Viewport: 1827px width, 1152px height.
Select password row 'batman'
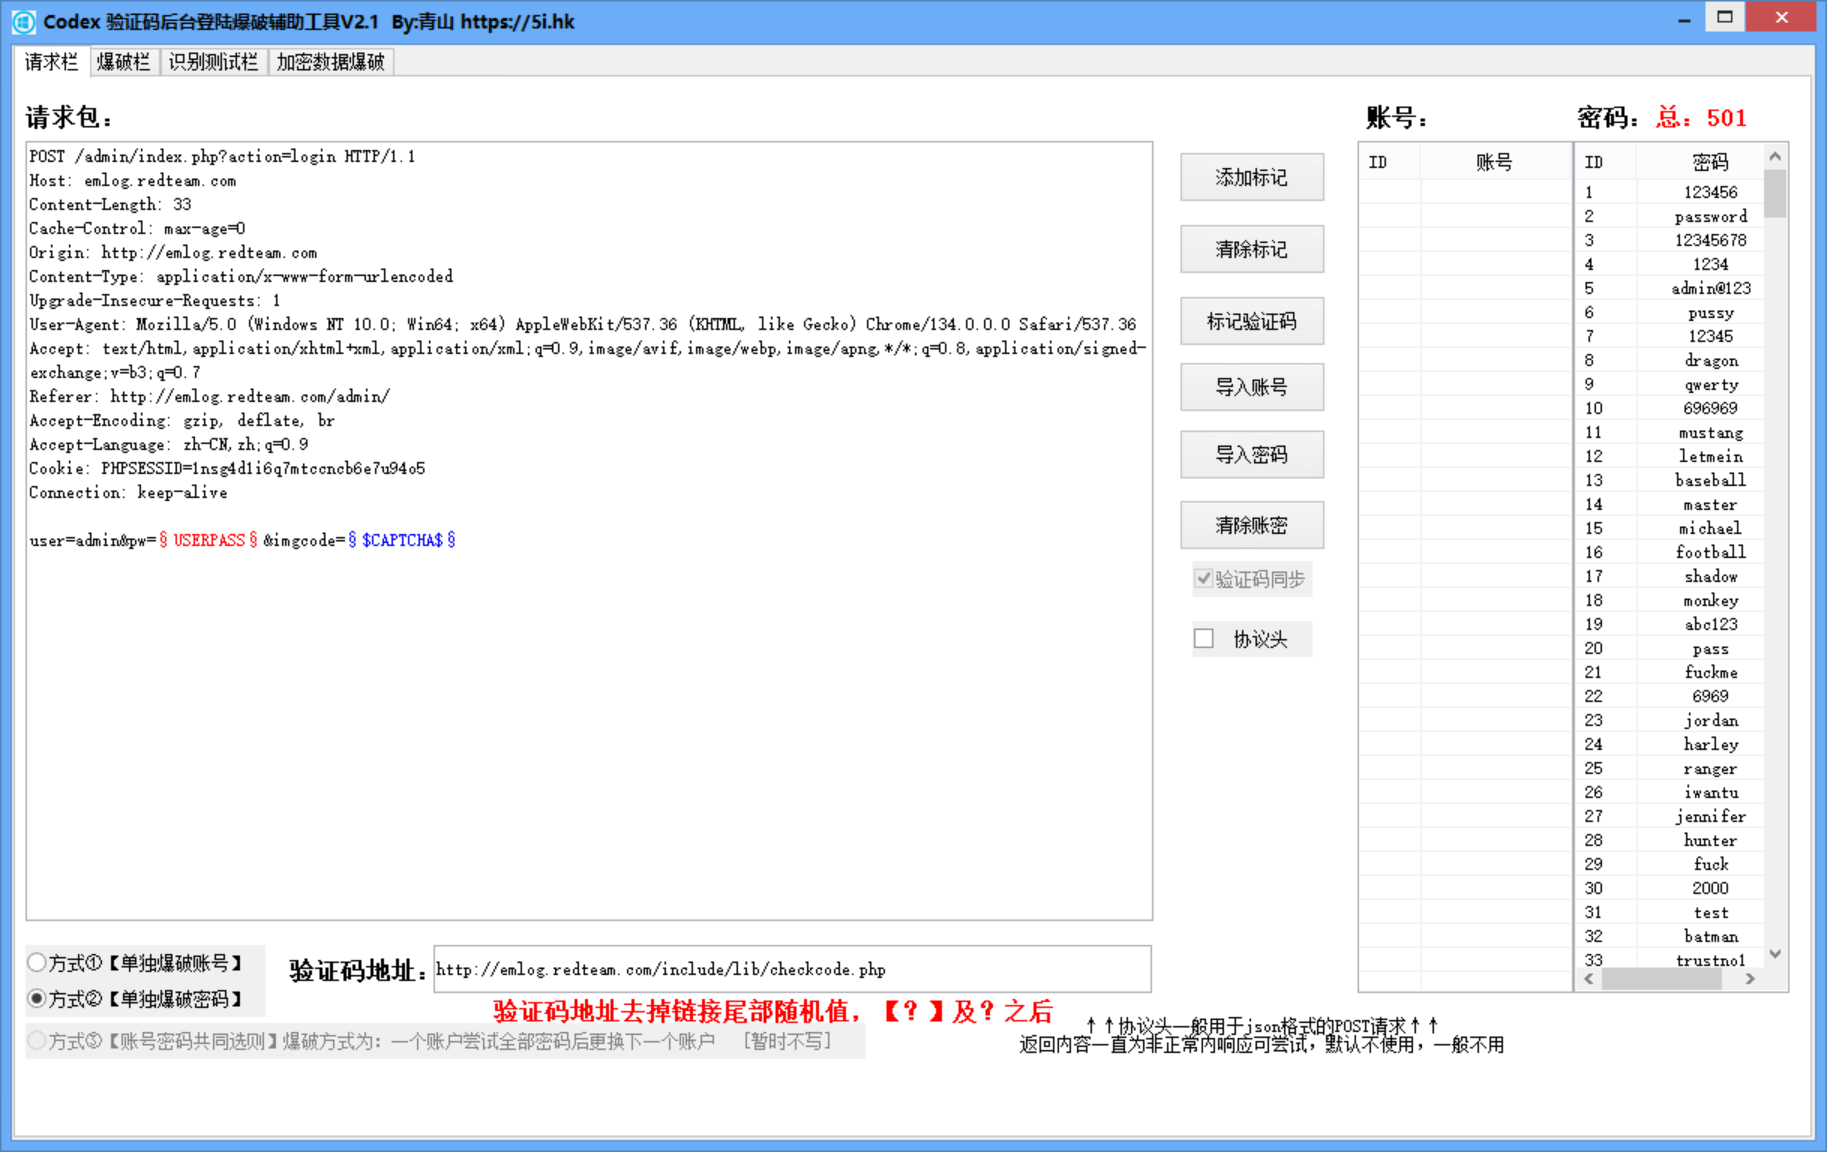[1670, 936]
